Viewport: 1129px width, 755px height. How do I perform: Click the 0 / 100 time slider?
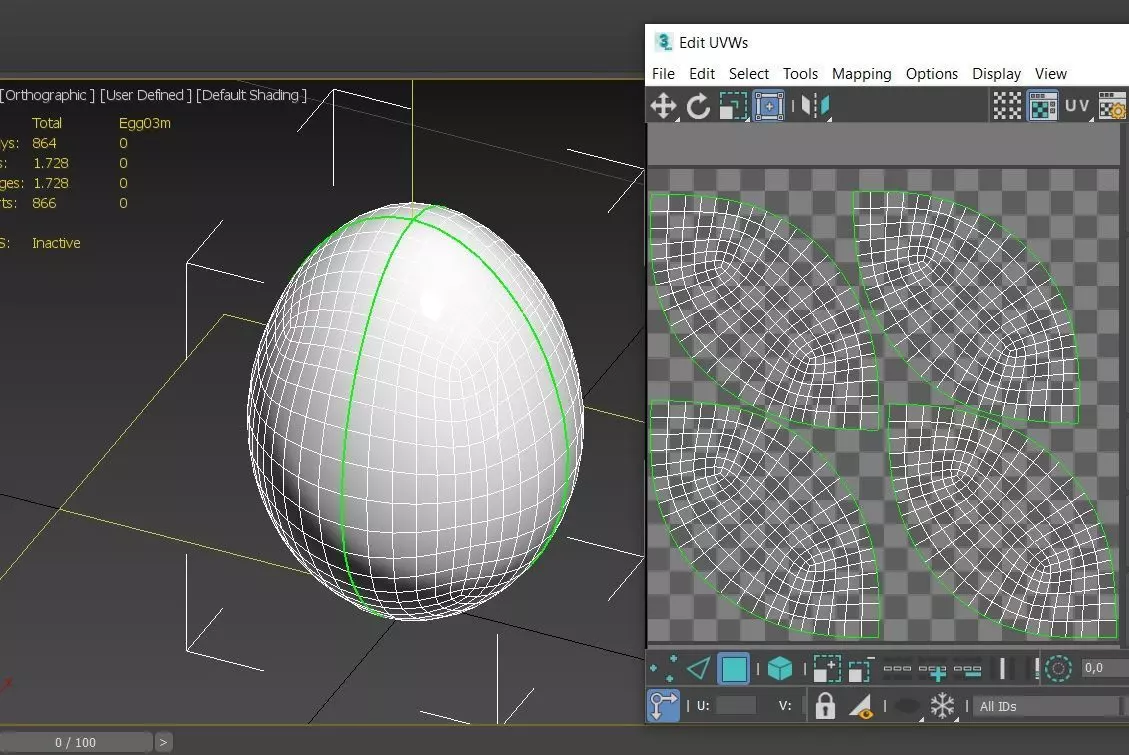pyautogui.click(x=76, y=742)
